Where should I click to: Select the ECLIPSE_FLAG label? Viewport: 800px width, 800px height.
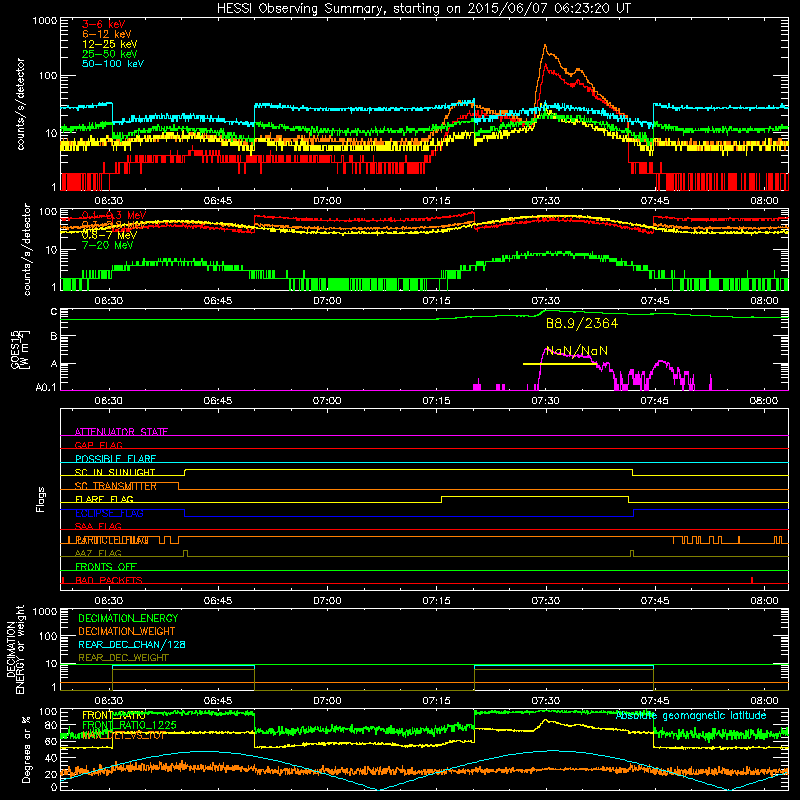click(109, 513)
